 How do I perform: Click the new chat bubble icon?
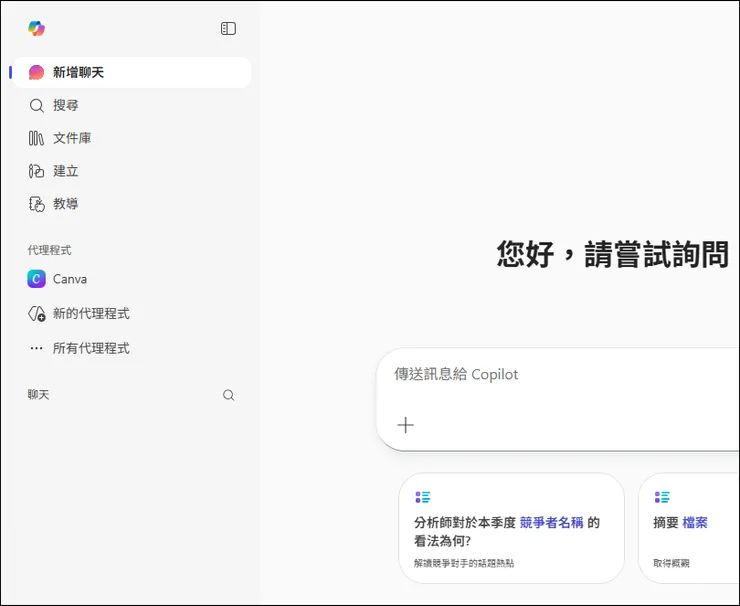click(36, 72)
